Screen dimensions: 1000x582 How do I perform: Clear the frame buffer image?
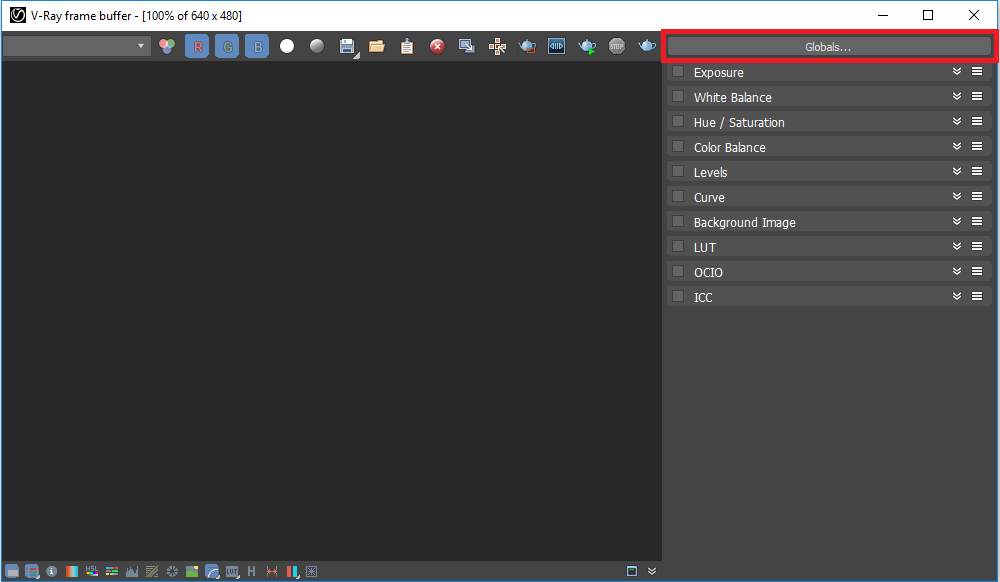[437, 47]
